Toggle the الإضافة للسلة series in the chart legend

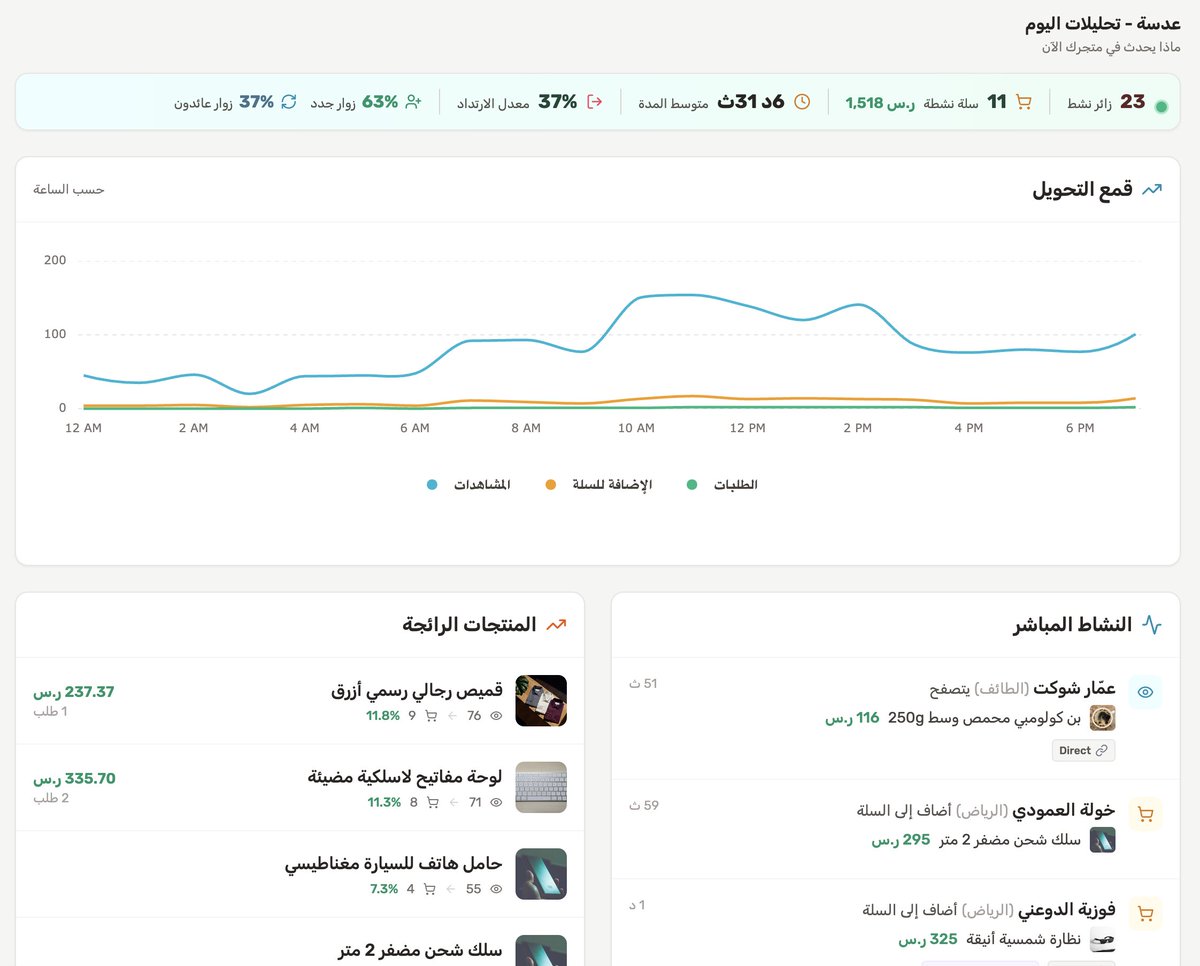click(598, 485)
